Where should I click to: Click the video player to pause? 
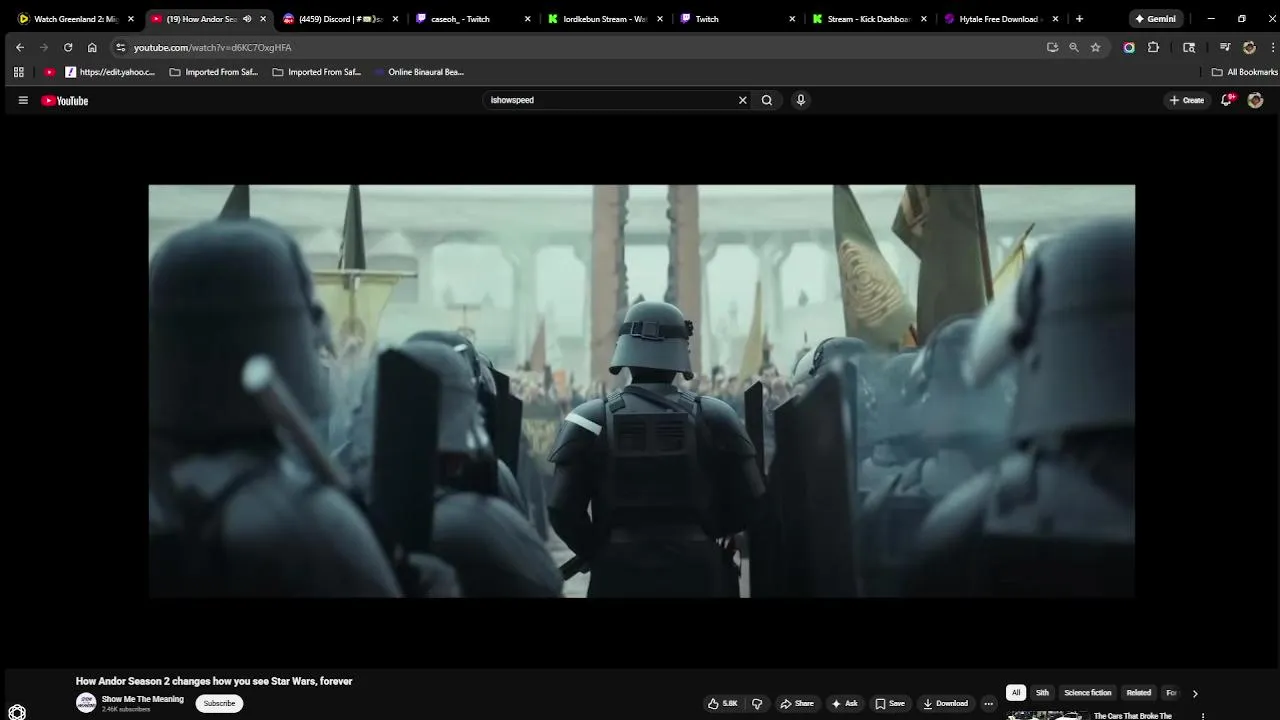click(641, 391)
